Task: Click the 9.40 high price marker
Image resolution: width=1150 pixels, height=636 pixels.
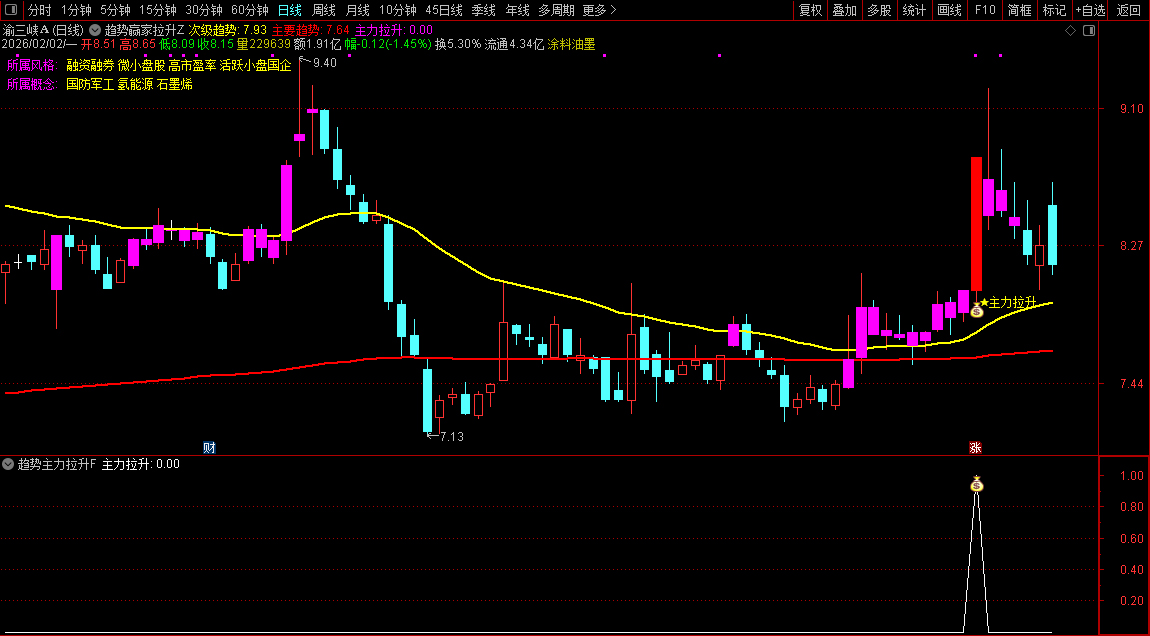Action: click(x=325, y=63)
